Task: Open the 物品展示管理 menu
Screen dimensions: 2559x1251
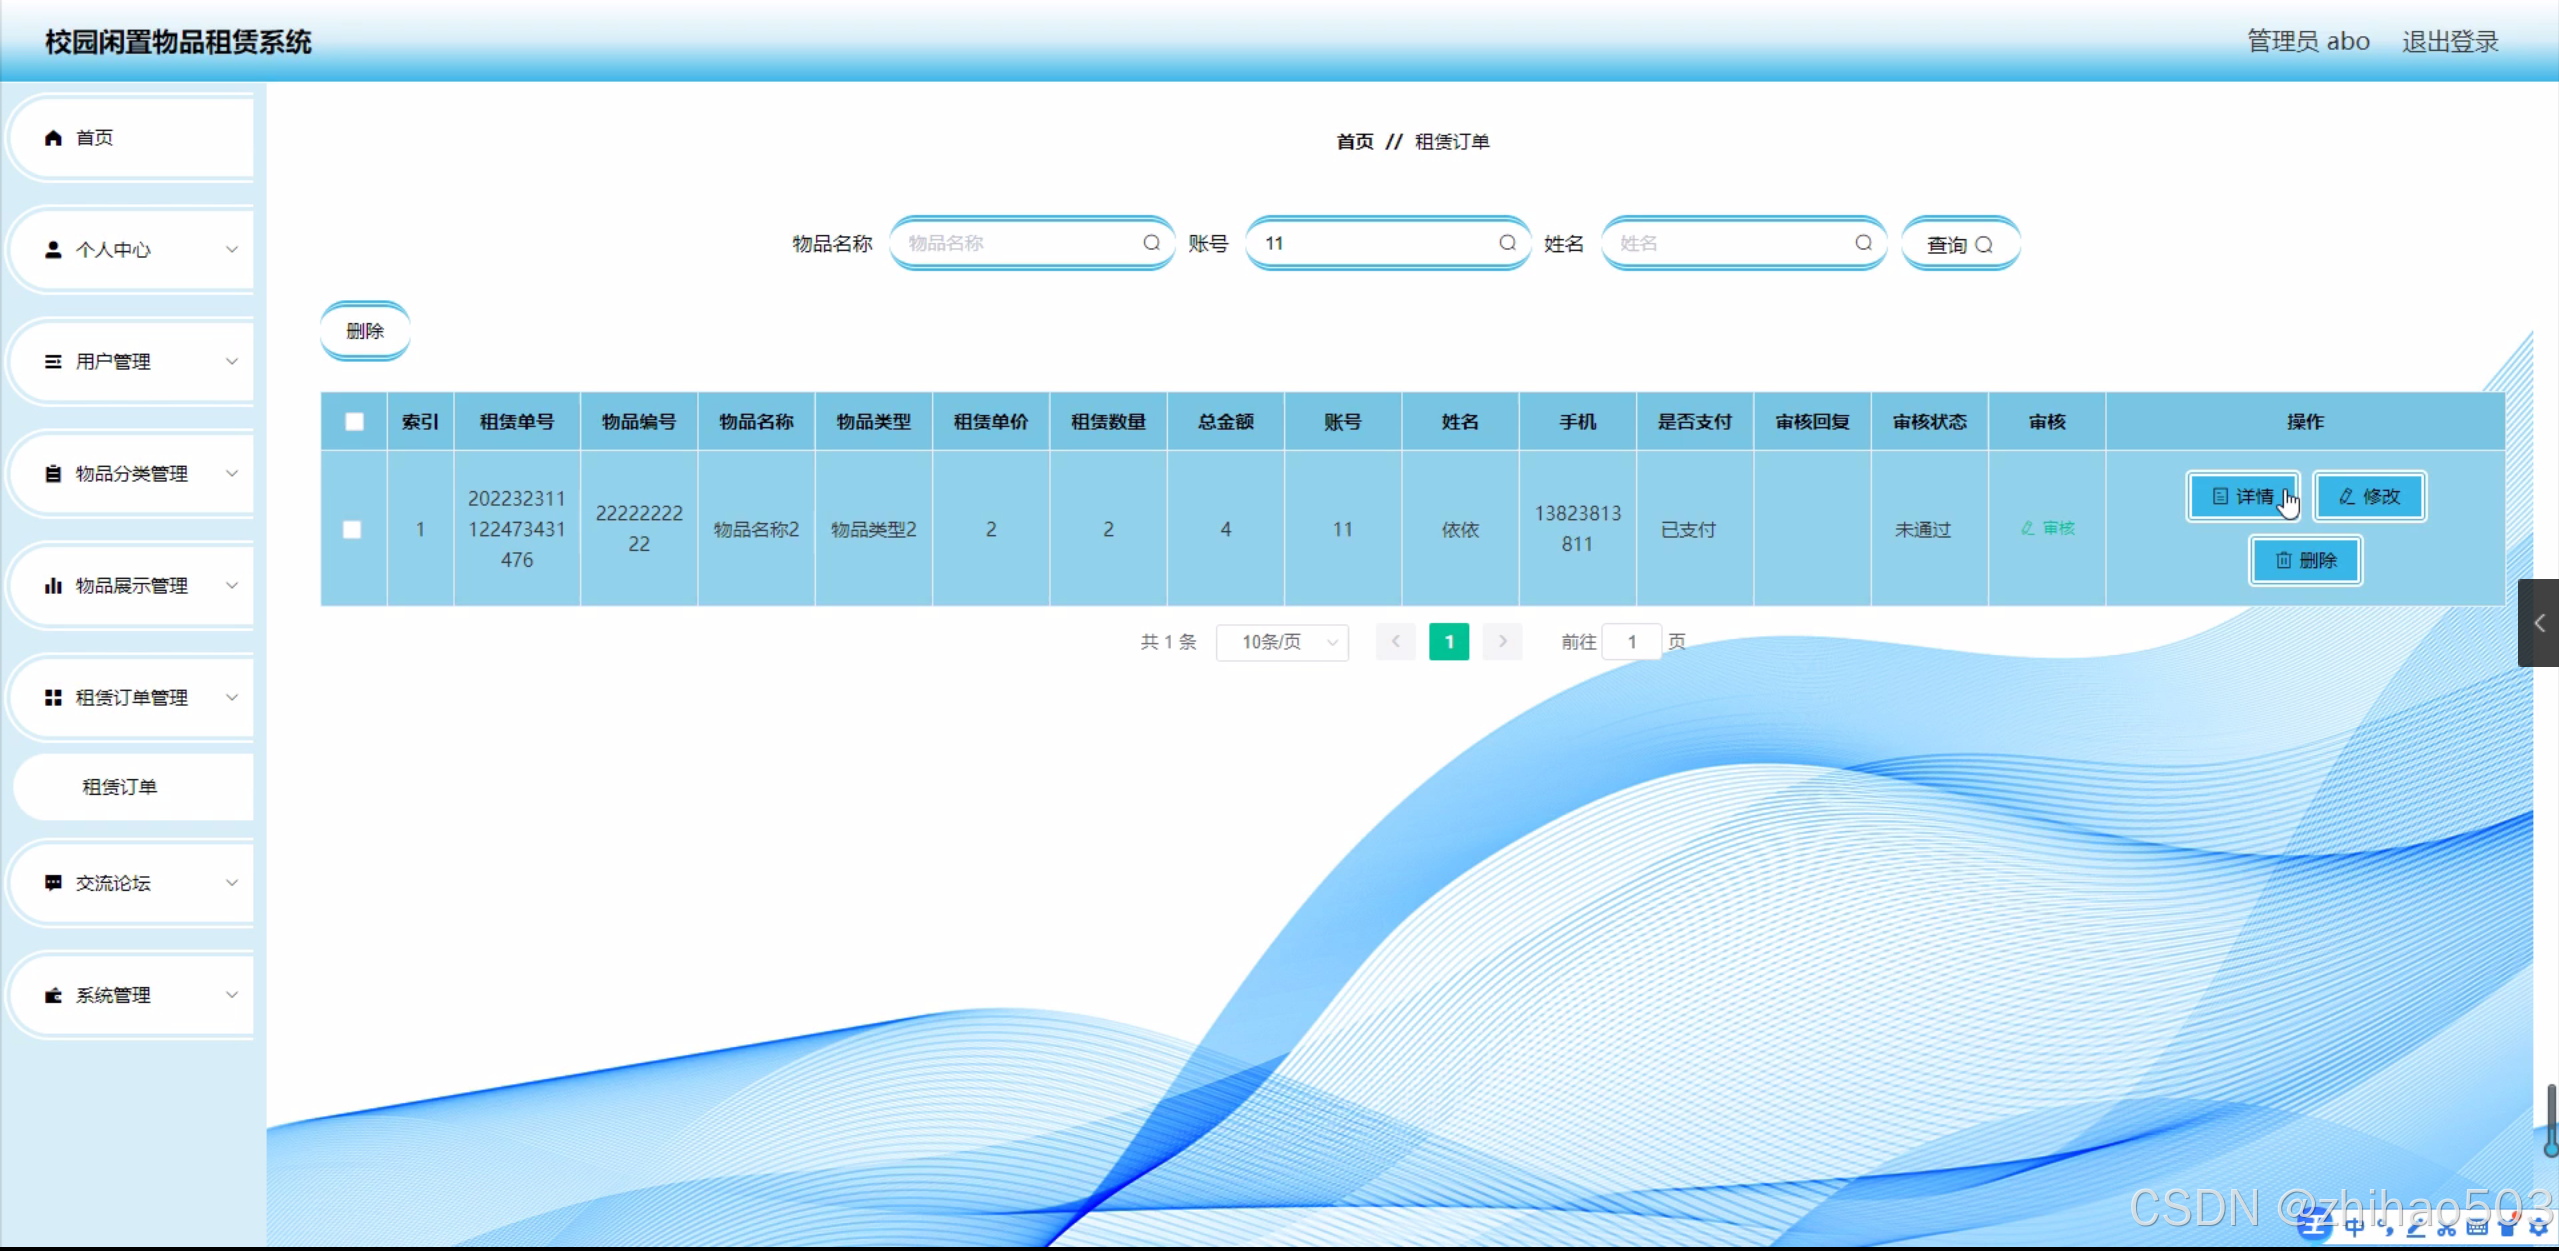Action: tap(133, 586)
